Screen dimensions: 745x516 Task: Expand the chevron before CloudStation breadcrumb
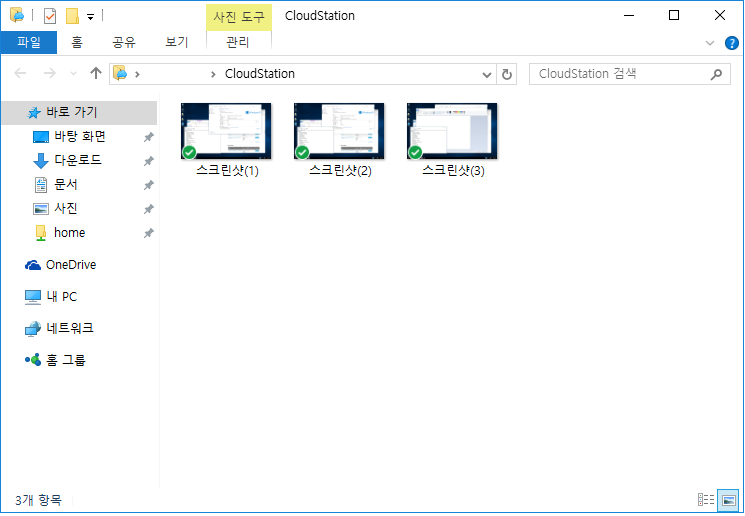click(213, 74)
